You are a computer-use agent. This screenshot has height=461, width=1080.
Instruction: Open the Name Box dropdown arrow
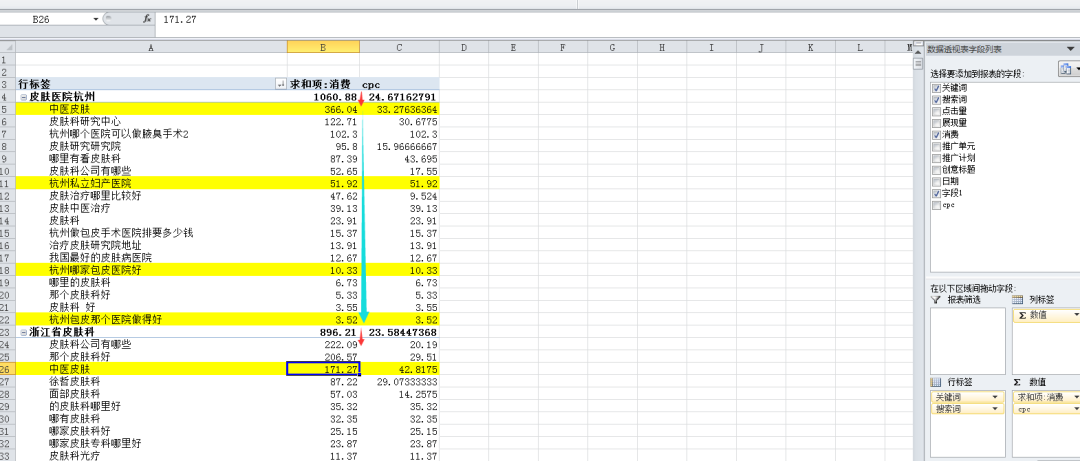coord(97,19)
